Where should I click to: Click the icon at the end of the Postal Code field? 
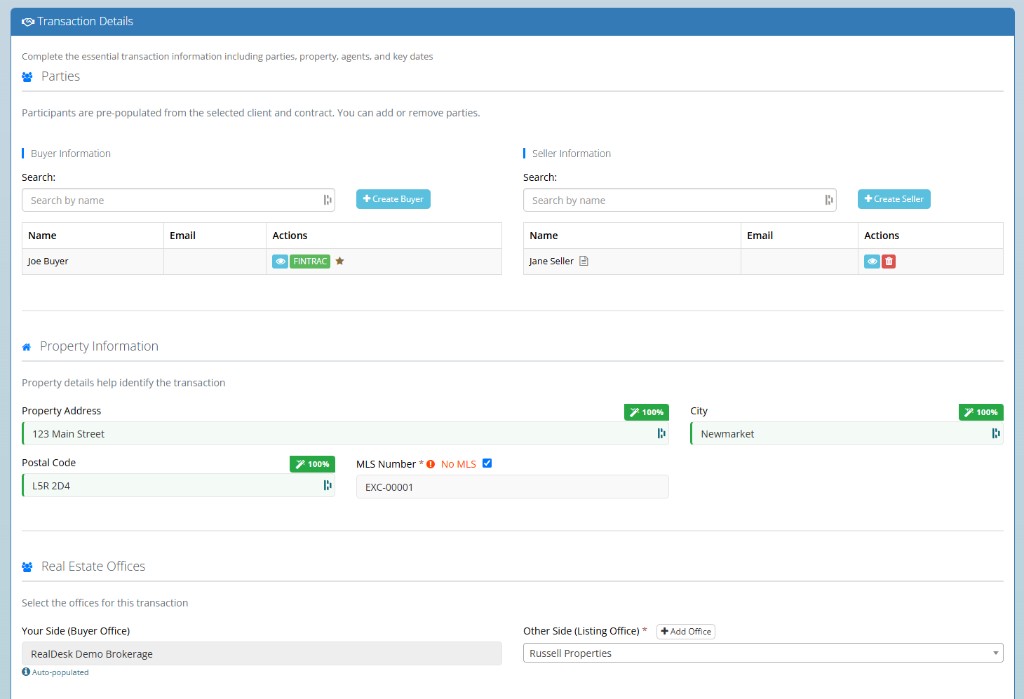(327, 485)
